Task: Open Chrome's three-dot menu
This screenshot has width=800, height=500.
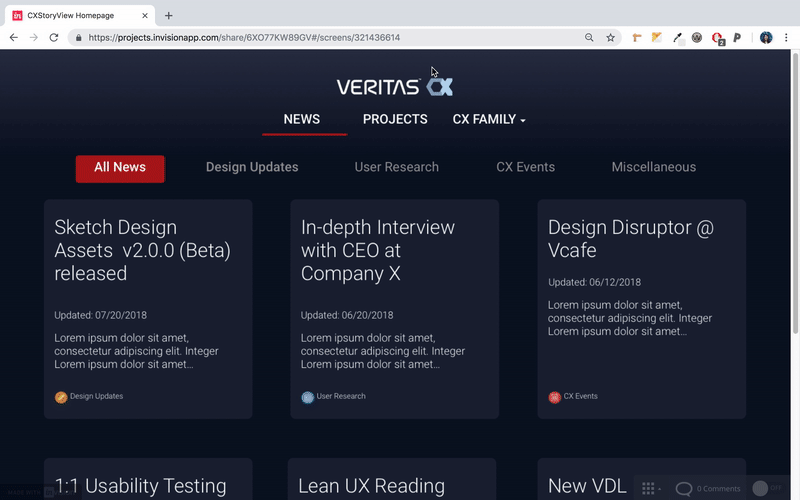Action: pos(786,37)
